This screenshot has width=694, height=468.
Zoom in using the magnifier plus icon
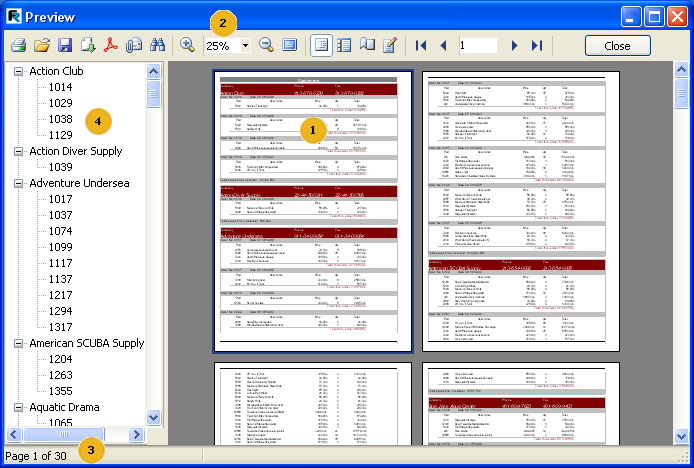point(188,46)
